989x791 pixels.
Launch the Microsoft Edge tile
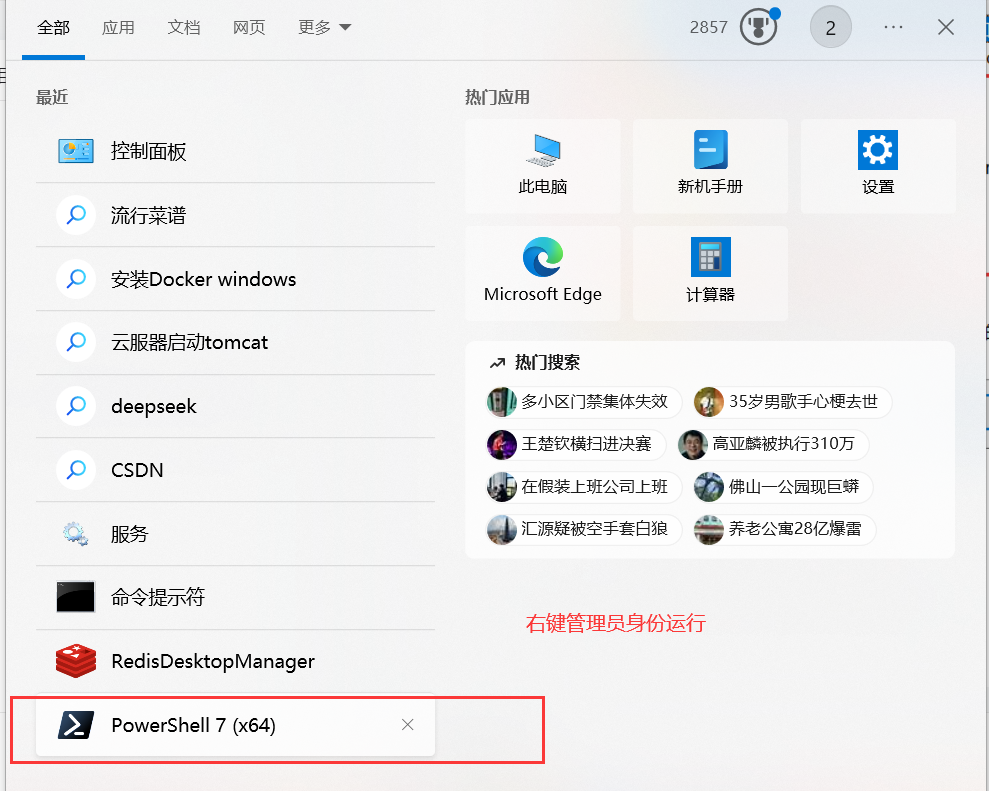pyautogui.click(x=542, y=273)
